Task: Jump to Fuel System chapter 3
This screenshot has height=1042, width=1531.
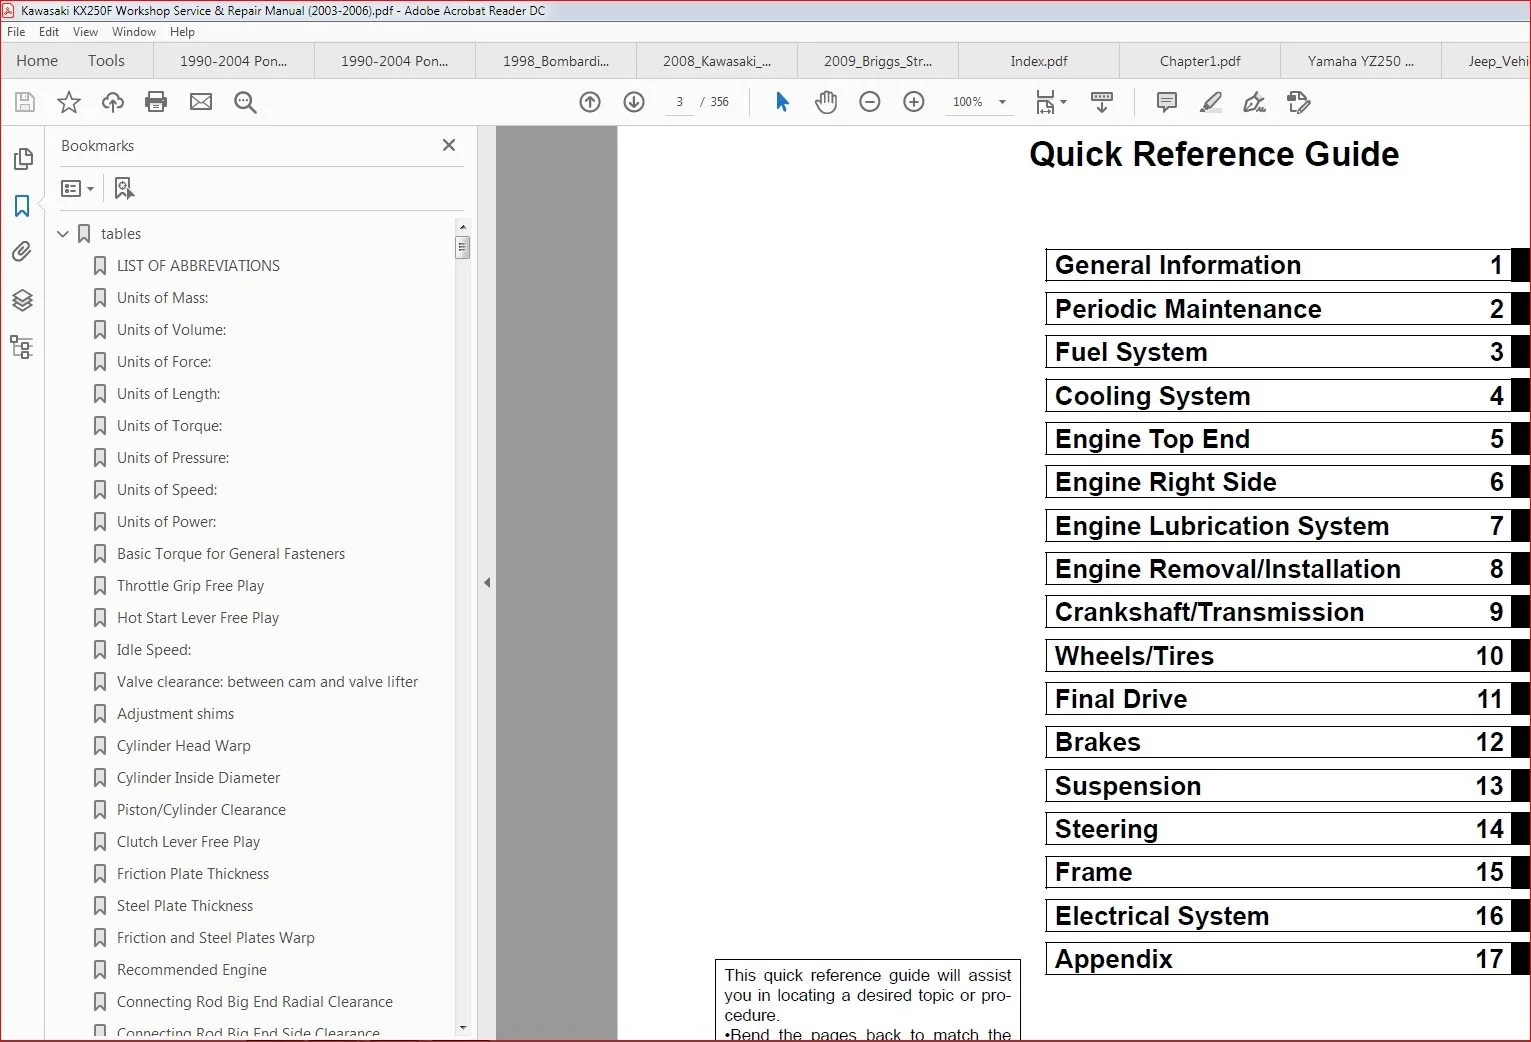Action: click(1278, 352)
